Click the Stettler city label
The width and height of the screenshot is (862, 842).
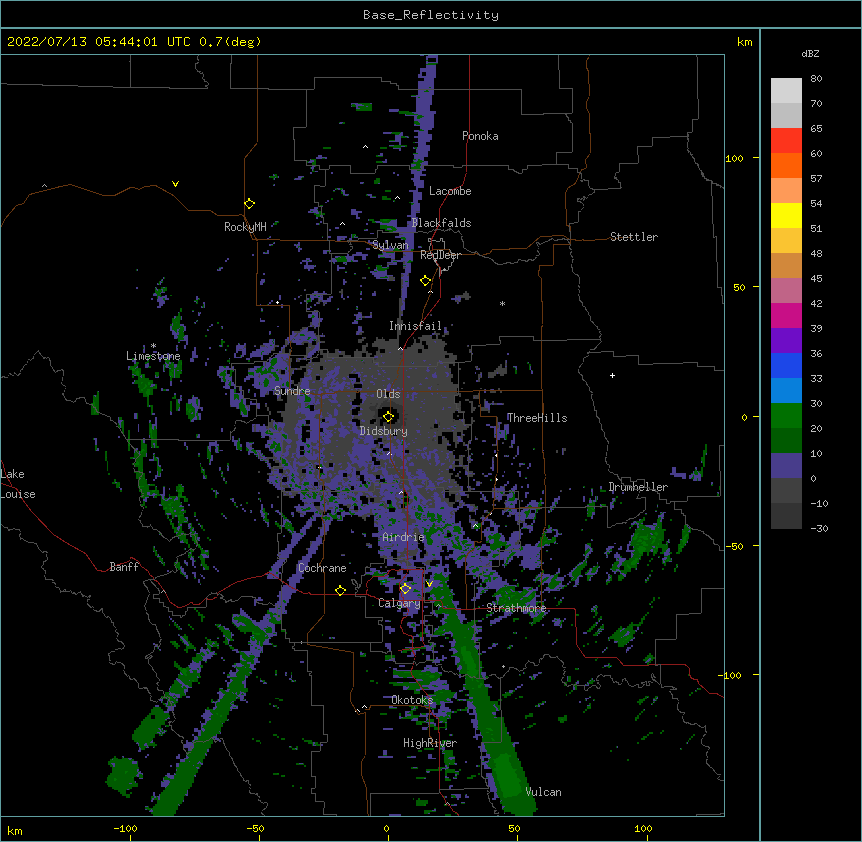click(634, 237)
